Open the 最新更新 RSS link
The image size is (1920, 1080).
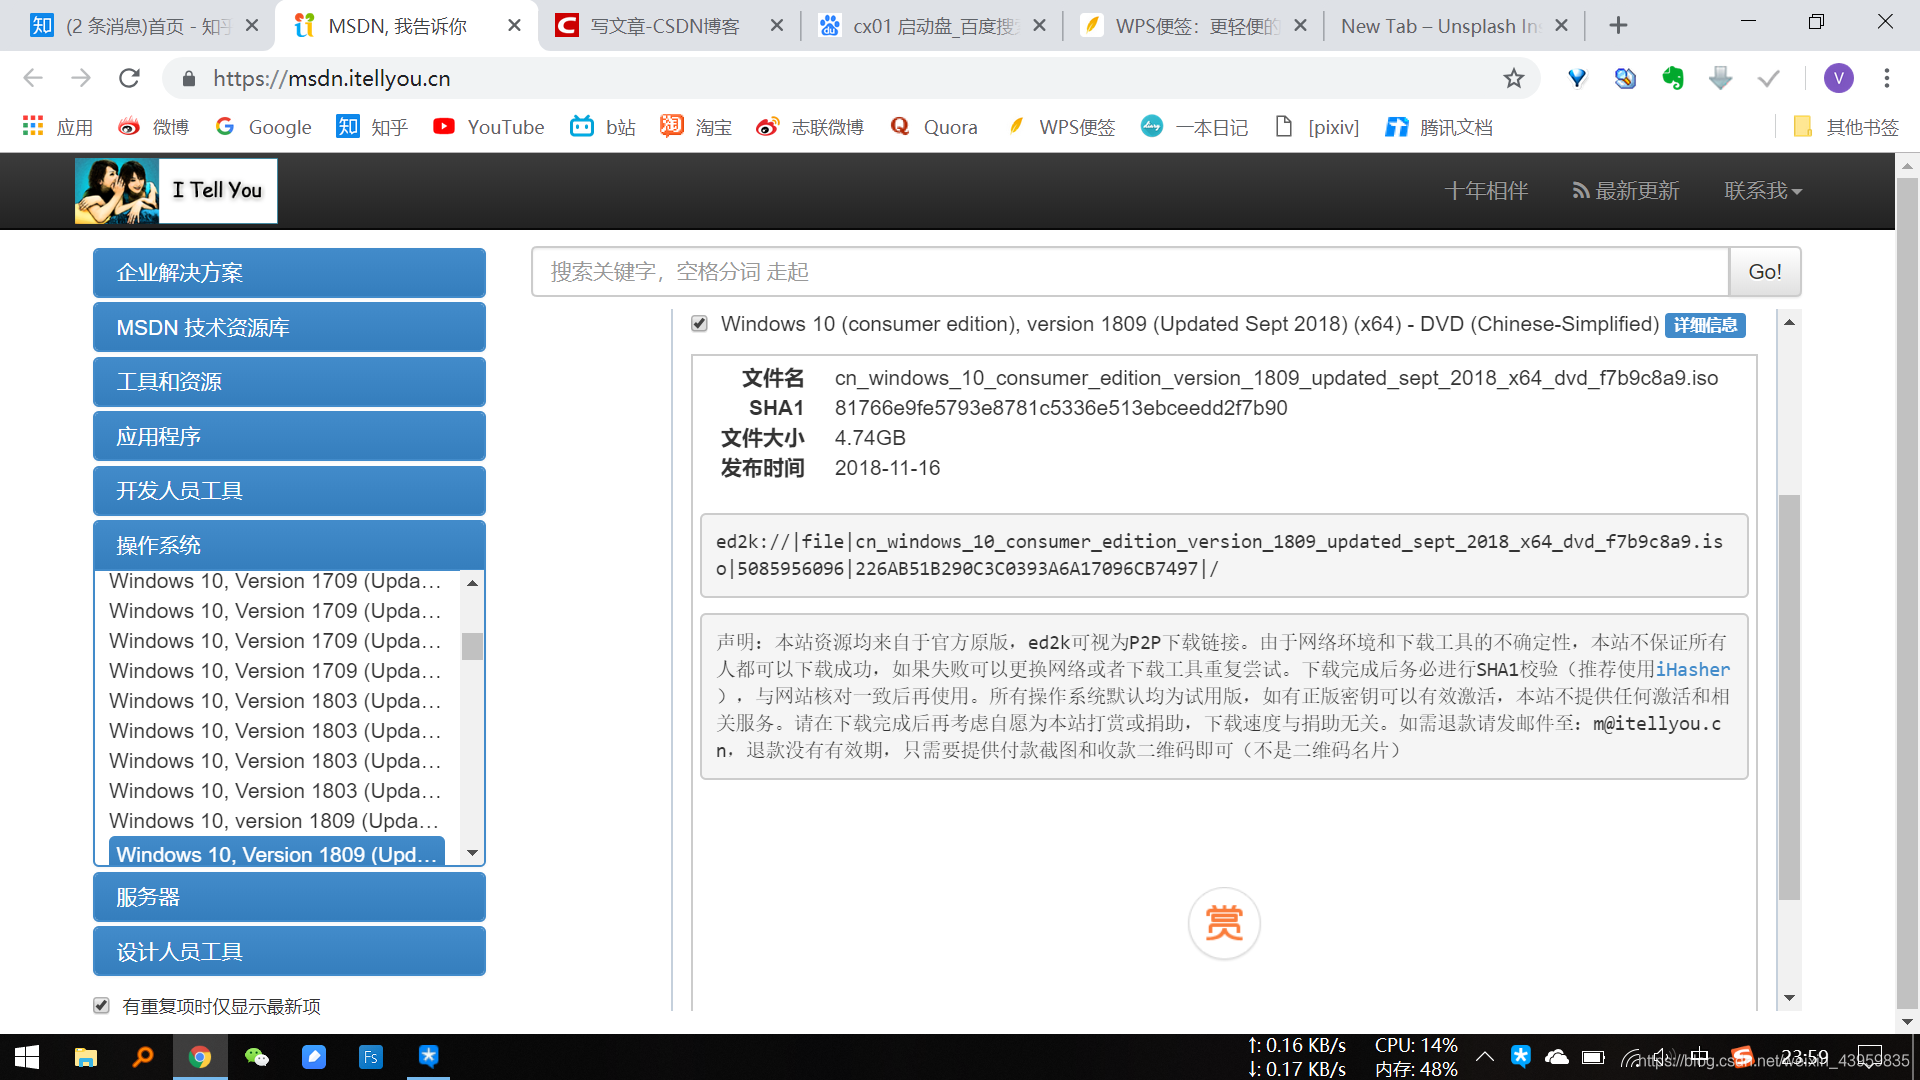1625,190
